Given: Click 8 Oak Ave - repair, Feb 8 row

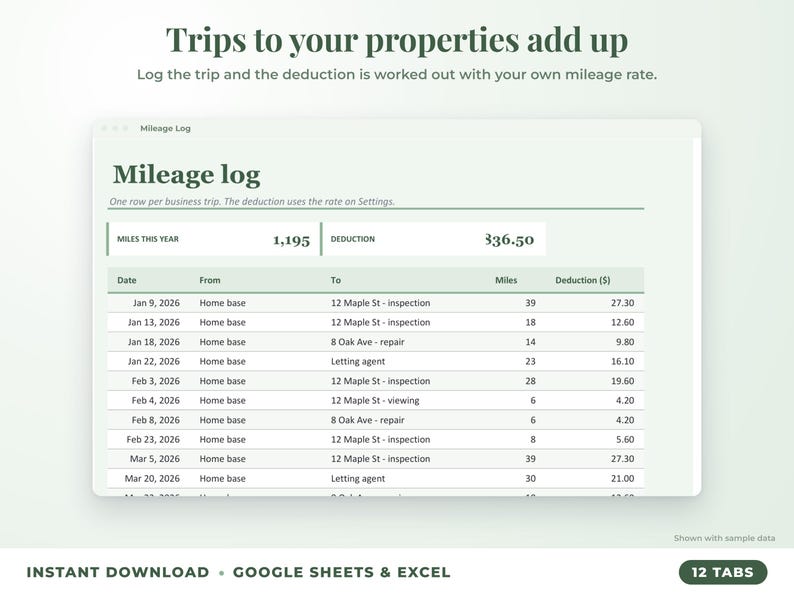Looking at the screenshot, I should [x=368, y=420].
